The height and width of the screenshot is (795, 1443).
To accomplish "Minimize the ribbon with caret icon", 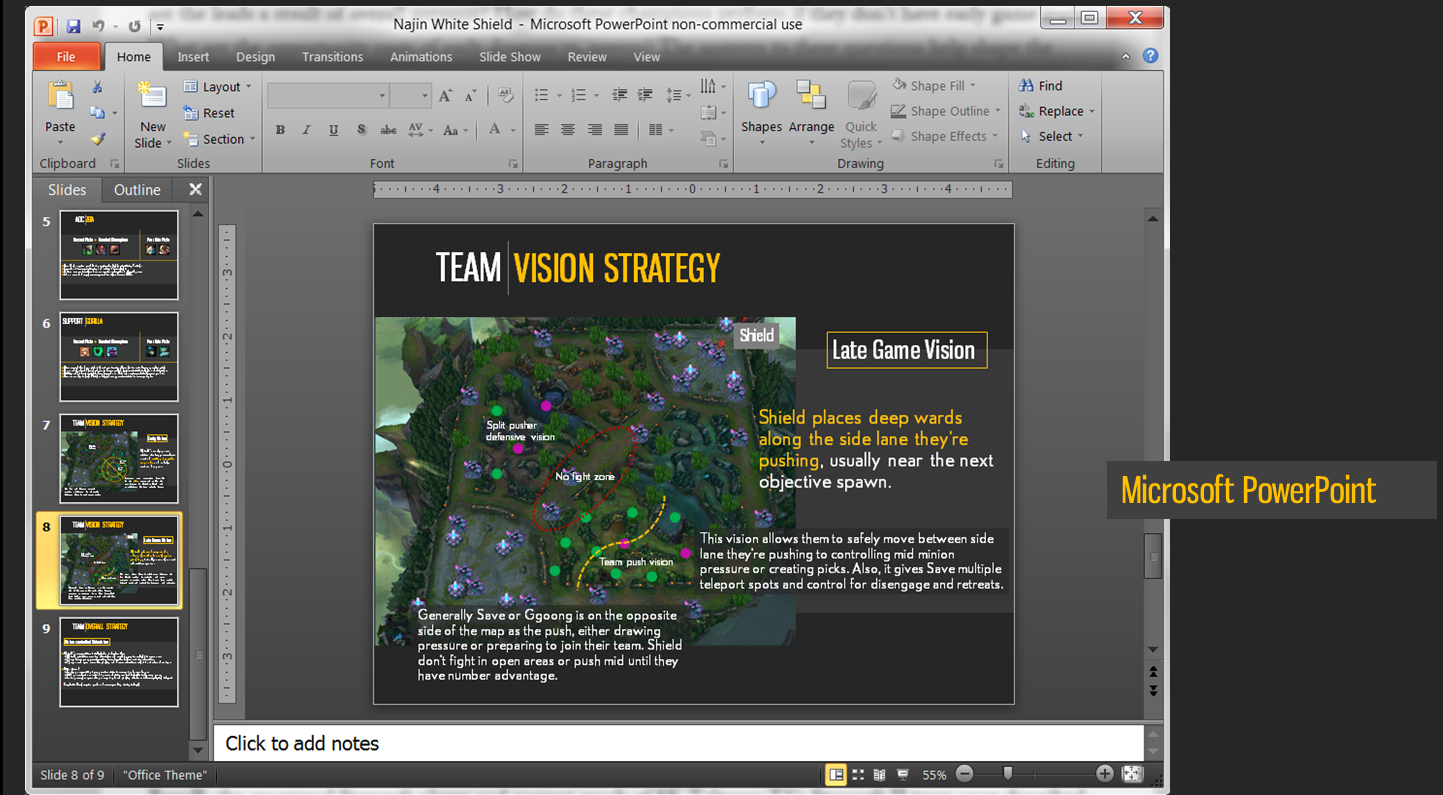I will click(1128, 57).
